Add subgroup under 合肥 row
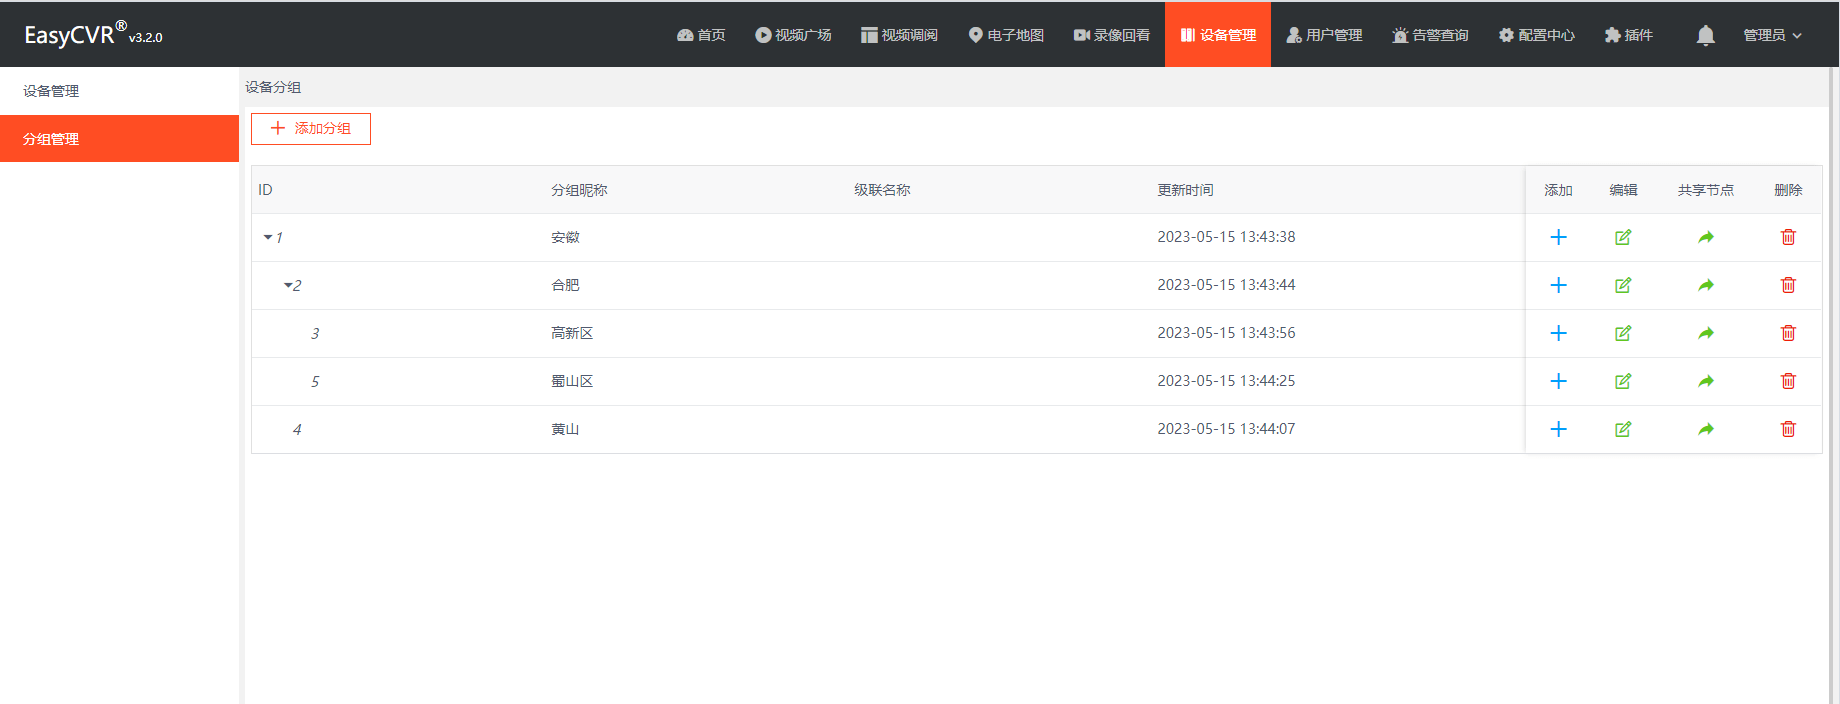1840x704 pixels. (x=1558, y=285)
